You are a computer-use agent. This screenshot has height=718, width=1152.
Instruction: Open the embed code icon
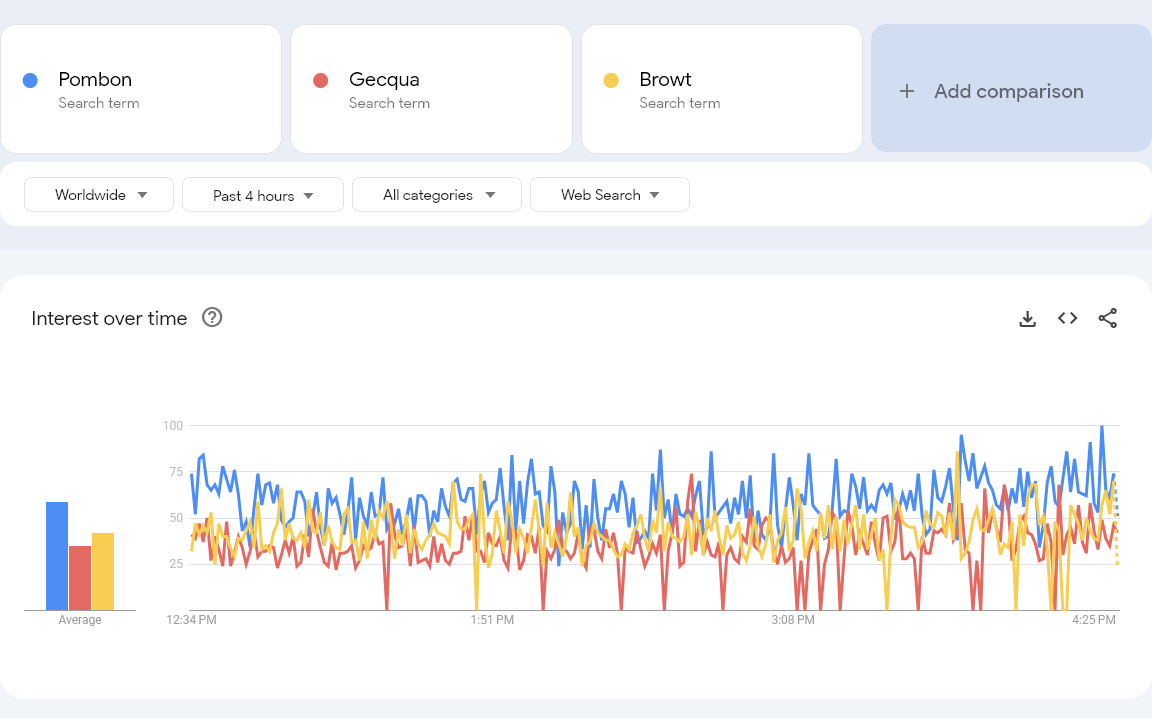point(1067,319)
